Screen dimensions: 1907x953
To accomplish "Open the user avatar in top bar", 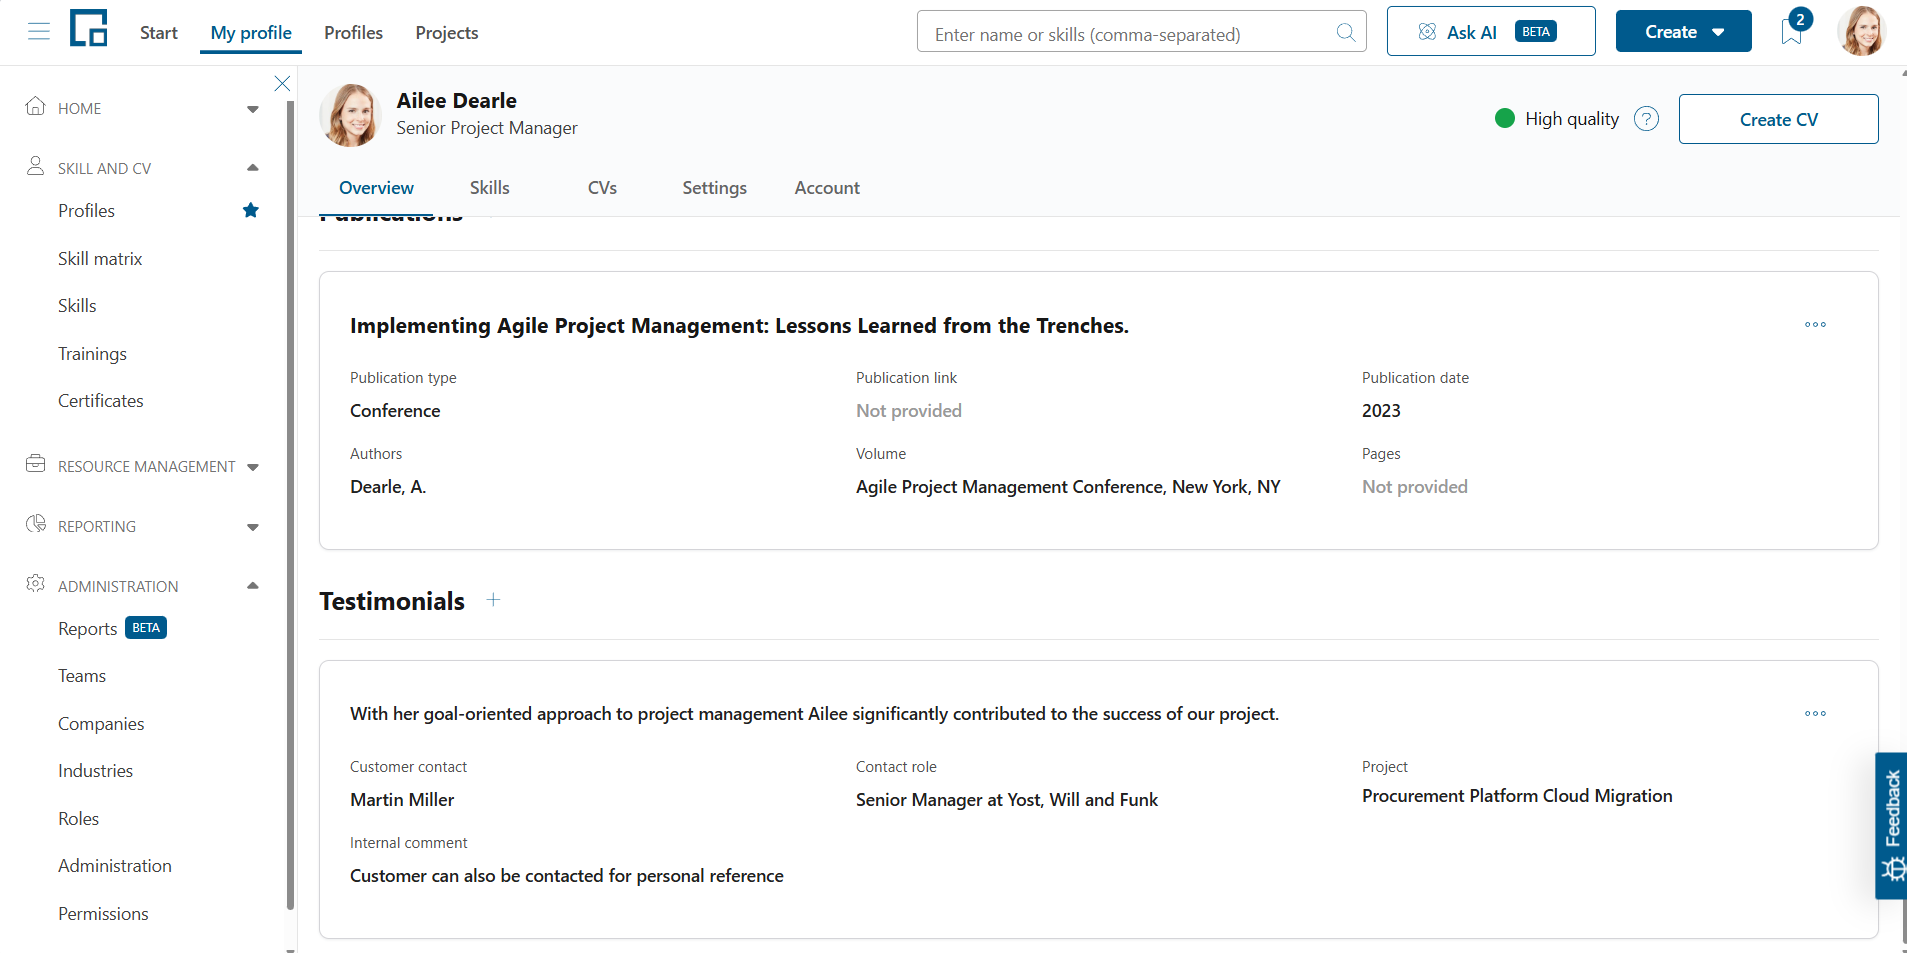I will coord(1860,31).
